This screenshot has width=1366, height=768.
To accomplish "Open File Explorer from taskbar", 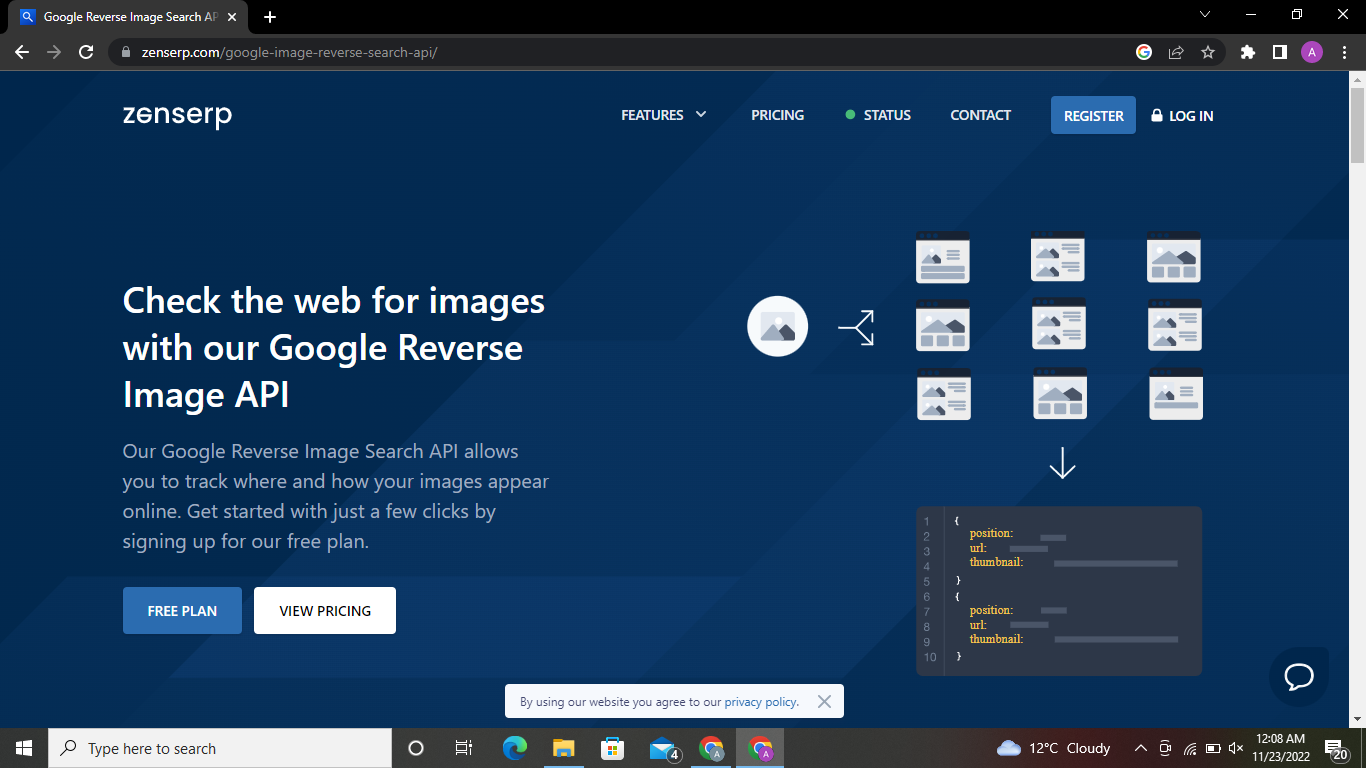I will pos(564,748).
